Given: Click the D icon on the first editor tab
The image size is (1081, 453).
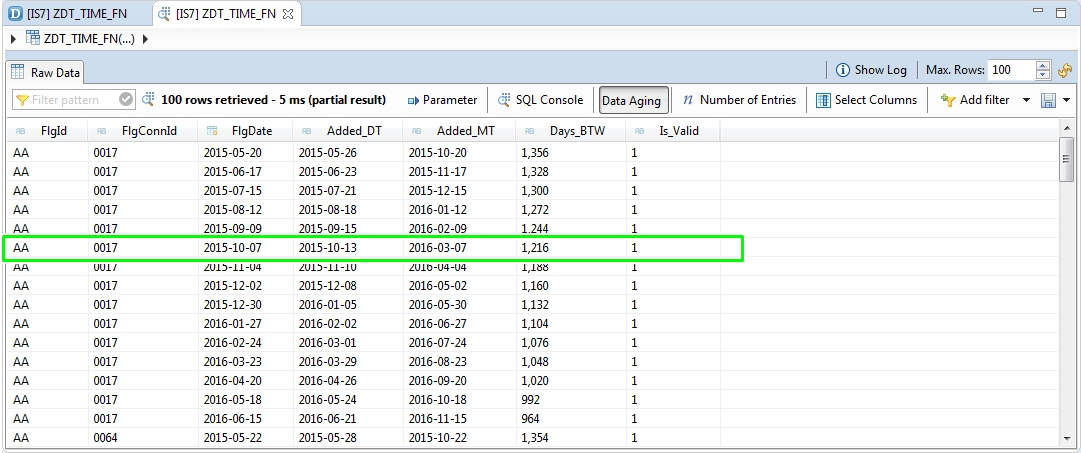Looking at the screenshot, I should click(x=15, y=13).
